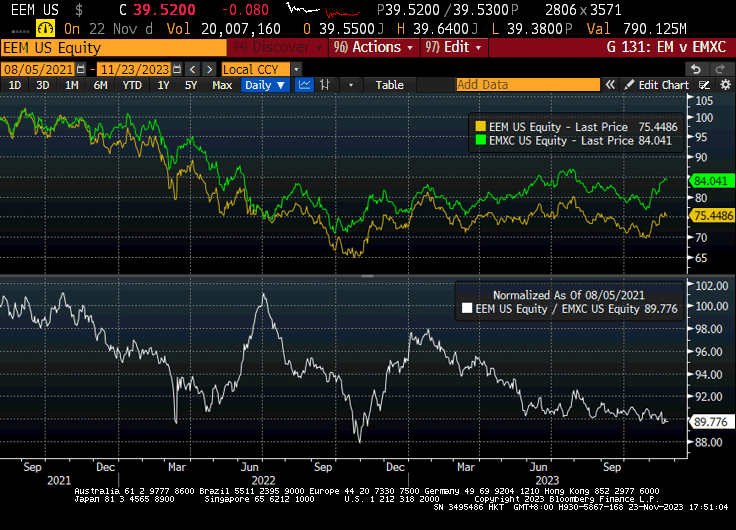Click the yellow EEM legend color swatch
Screen dimensions: 736x530
click(x=481, y=126)
